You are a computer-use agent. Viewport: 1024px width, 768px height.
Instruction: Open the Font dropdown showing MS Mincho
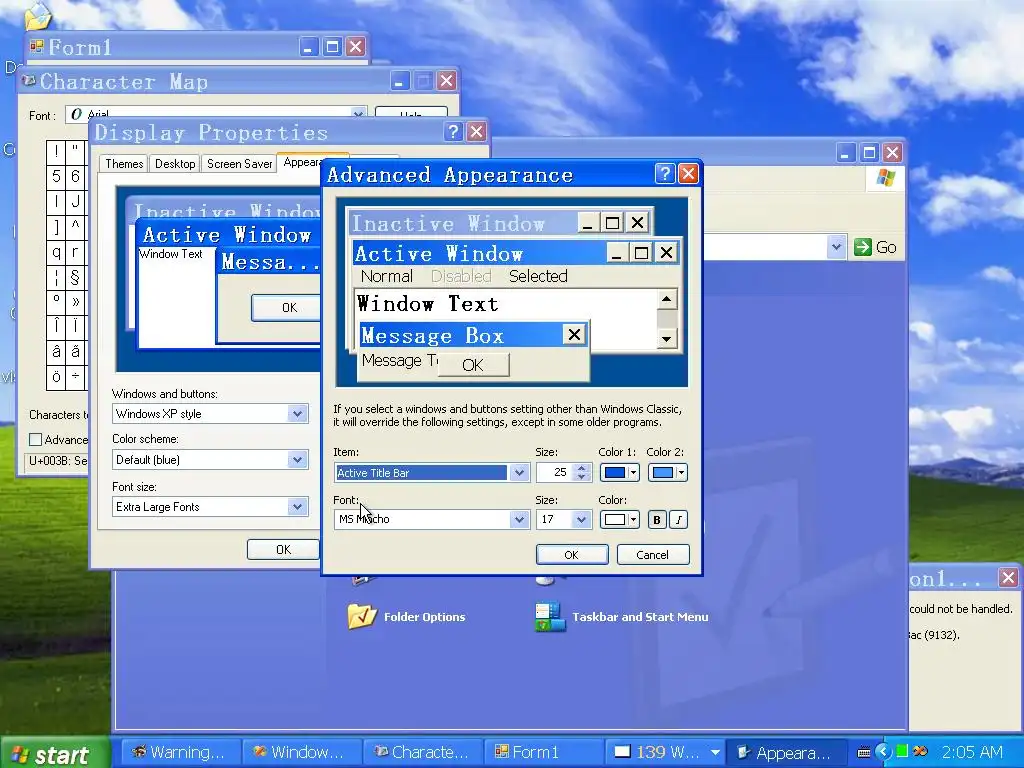(519, 519)
